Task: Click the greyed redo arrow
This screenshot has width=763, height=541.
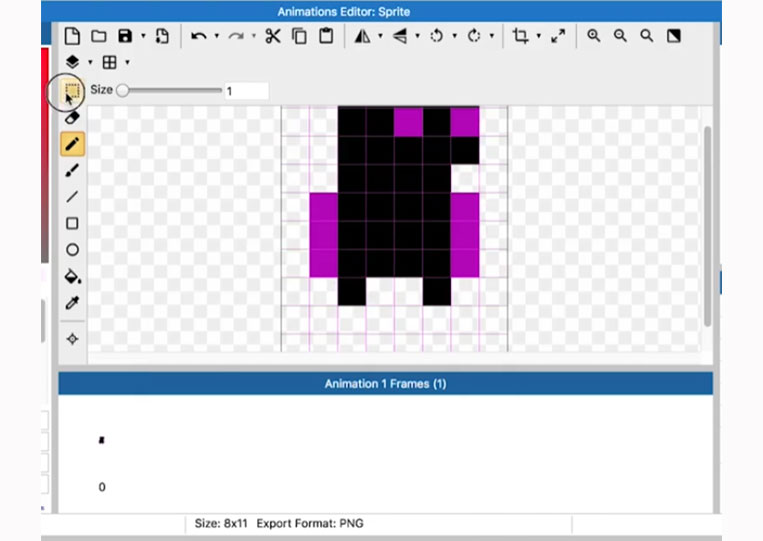Action: point(236,36)
